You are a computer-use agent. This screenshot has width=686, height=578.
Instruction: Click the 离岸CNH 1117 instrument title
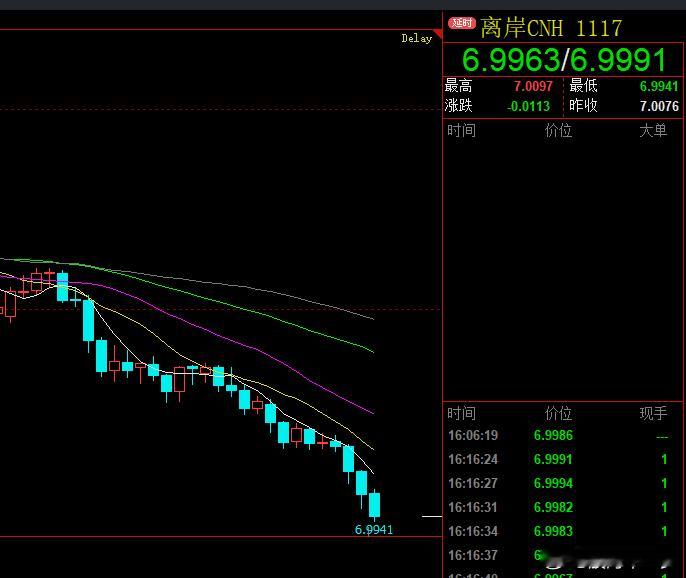point(551,28)
